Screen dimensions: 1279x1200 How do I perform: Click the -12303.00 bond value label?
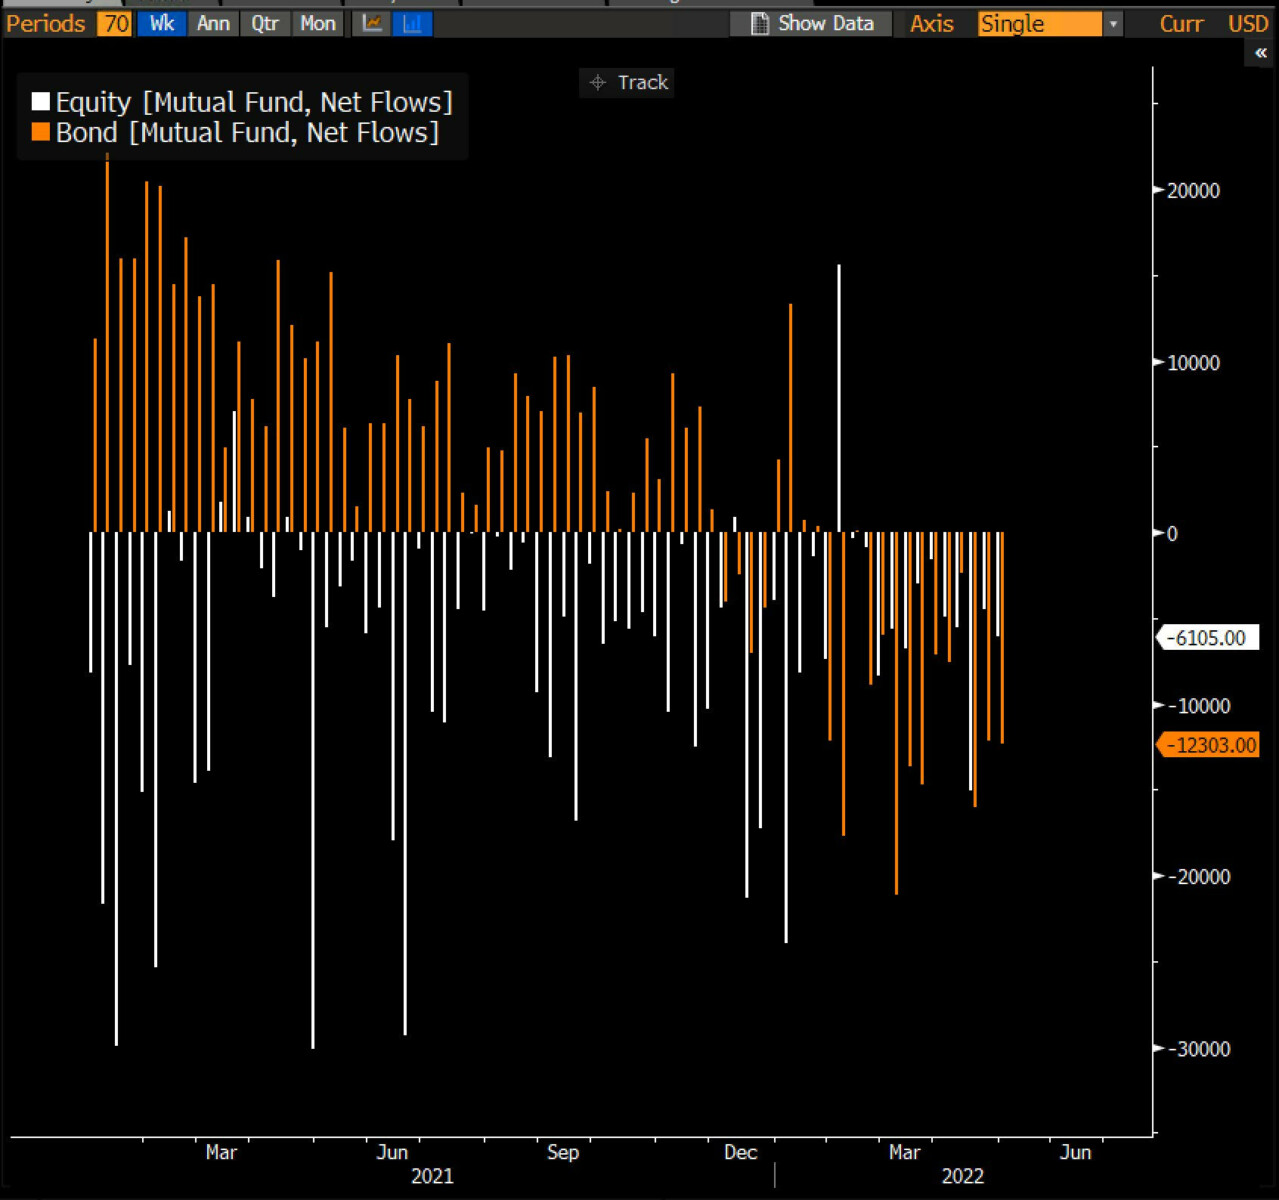click(1214, 745)
